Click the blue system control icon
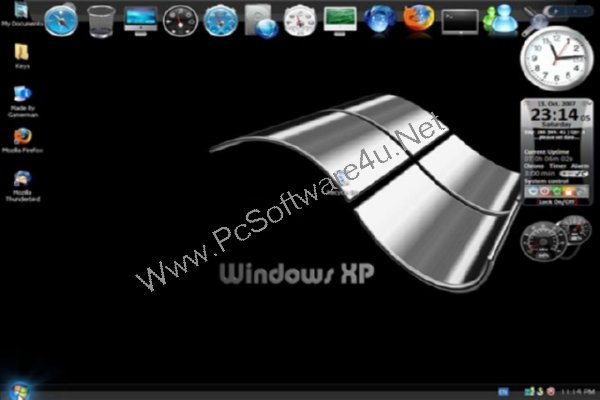 [x=533, y=191]
